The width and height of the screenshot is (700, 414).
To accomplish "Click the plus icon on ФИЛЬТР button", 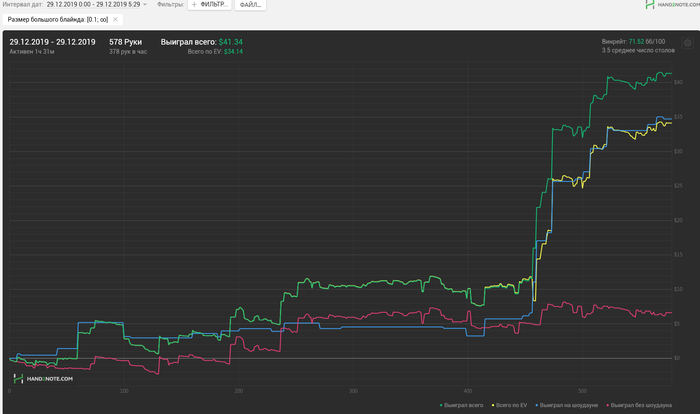I will (x=194, y=4).
